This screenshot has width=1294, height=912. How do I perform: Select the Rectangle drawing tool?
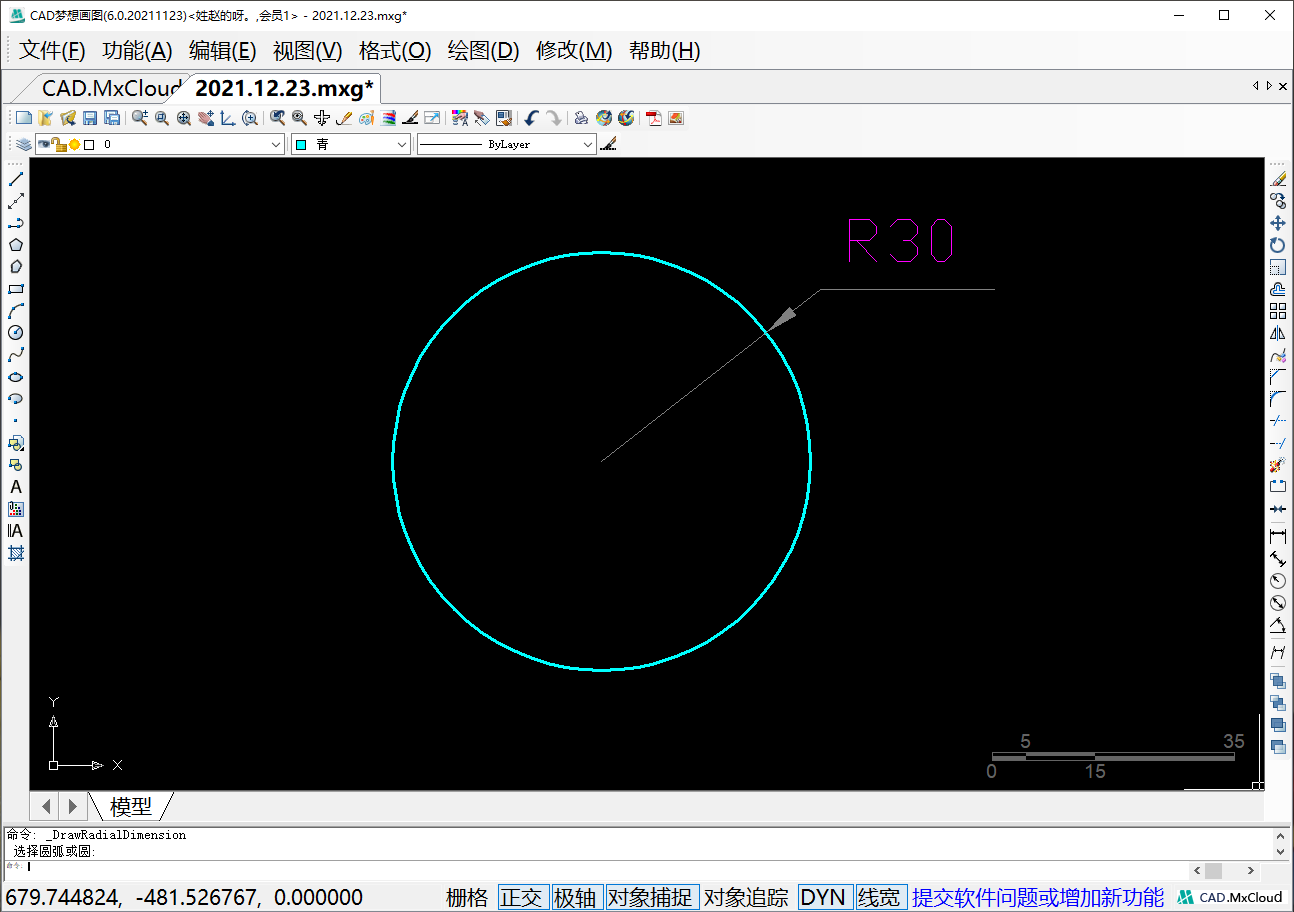pyautogui.click(x=16, y=289)
